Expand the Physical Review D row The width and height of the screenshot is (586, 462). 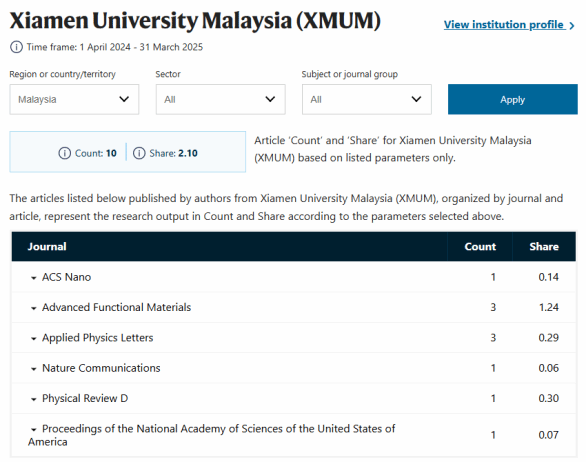tap(34, 399)
